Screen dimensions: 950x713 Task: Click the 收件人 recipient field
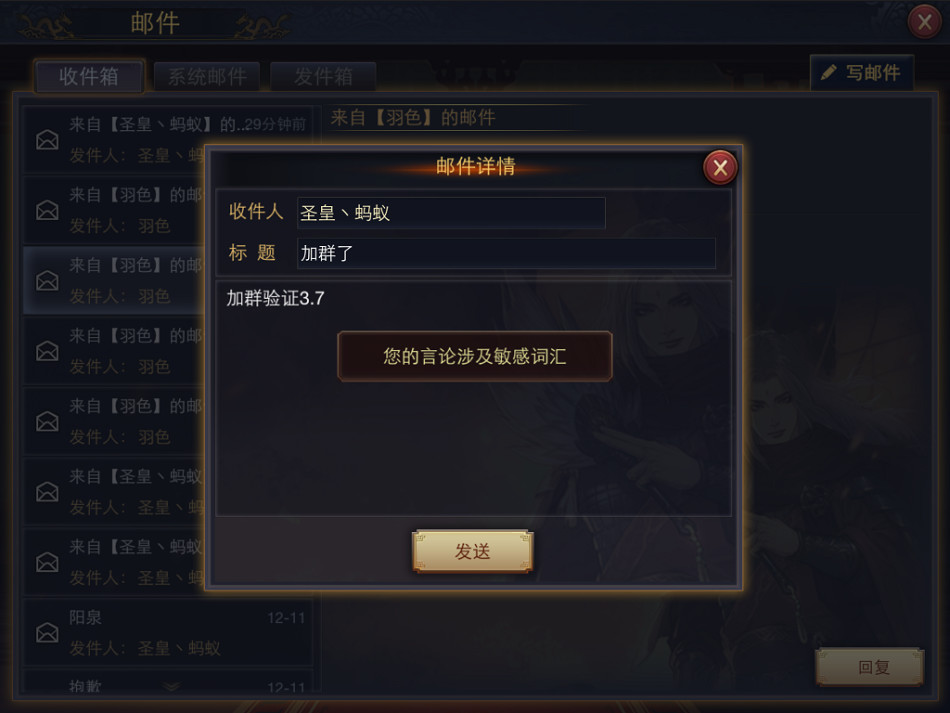pos(451,213)
